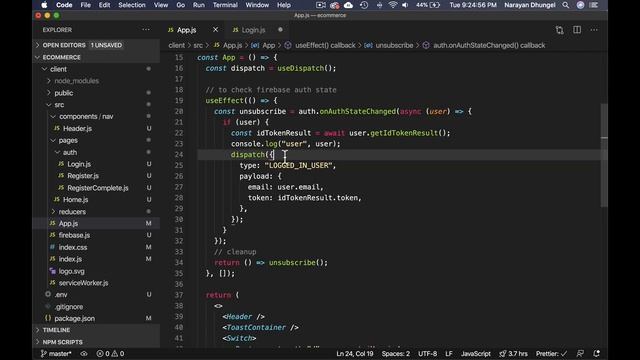Open the Edit menu
Screen dimensions: 640x360
pyautogui.click(x=104, y=5)
